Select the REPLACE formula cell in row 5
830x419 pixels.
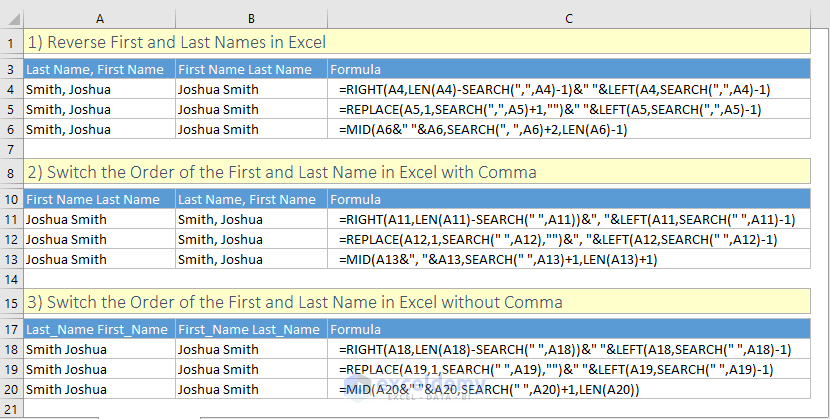pyautogui.click(x=569, y=110)
